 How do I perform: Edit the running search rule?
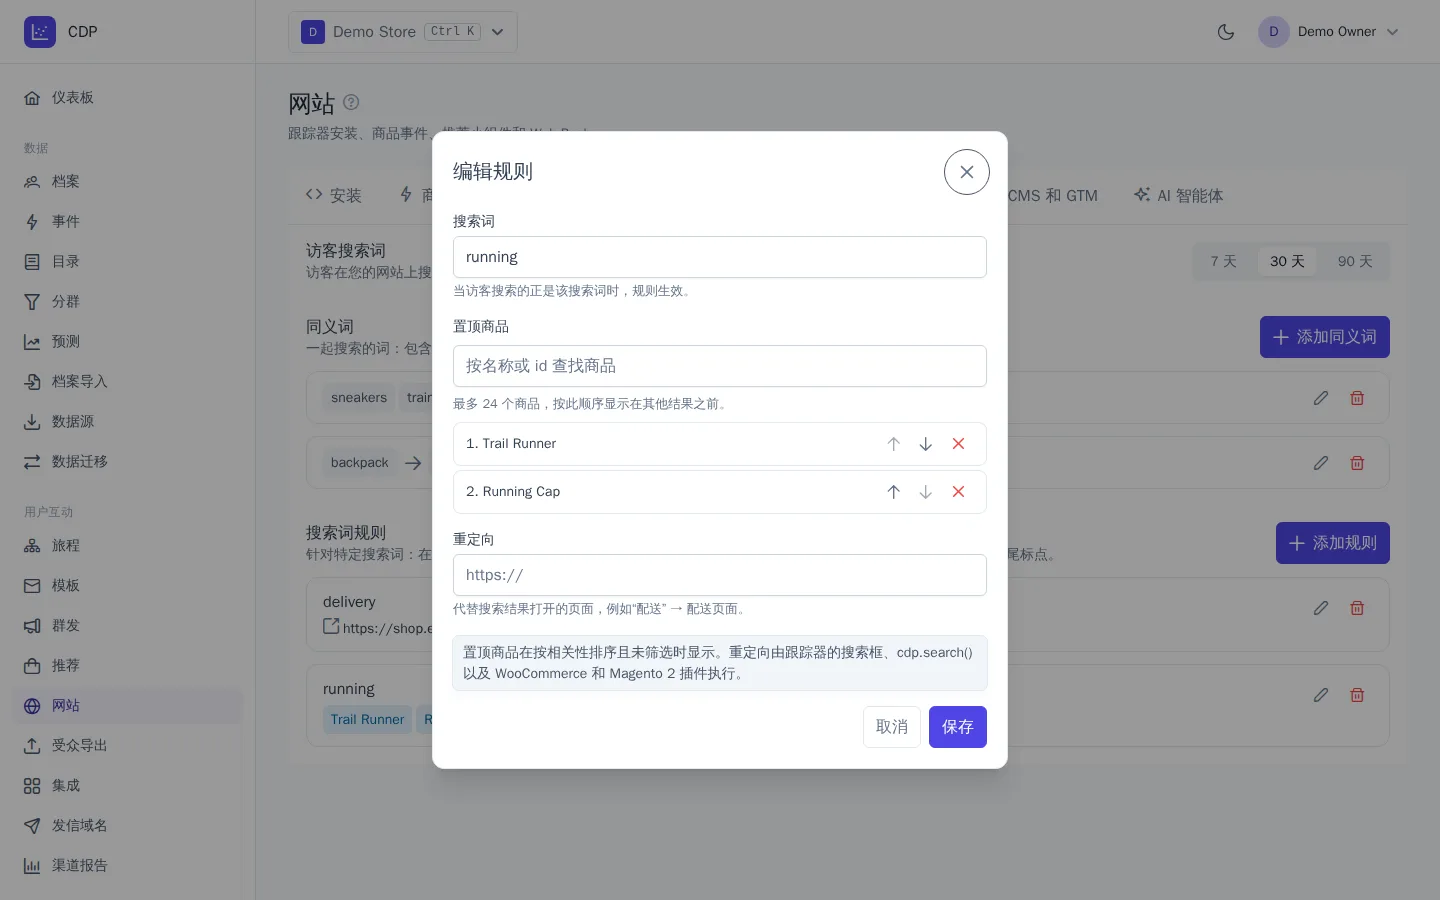1321,695
